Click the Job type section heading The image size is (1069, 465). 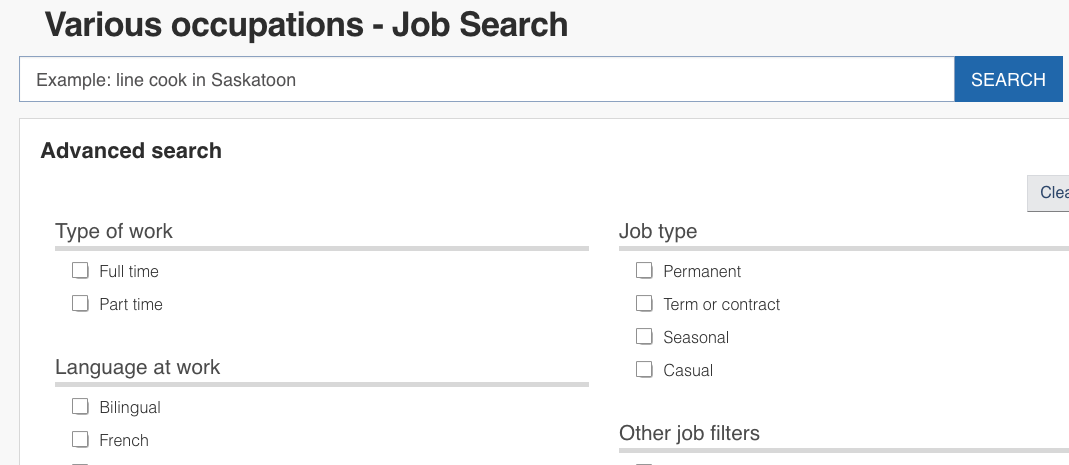pos(658,231)
